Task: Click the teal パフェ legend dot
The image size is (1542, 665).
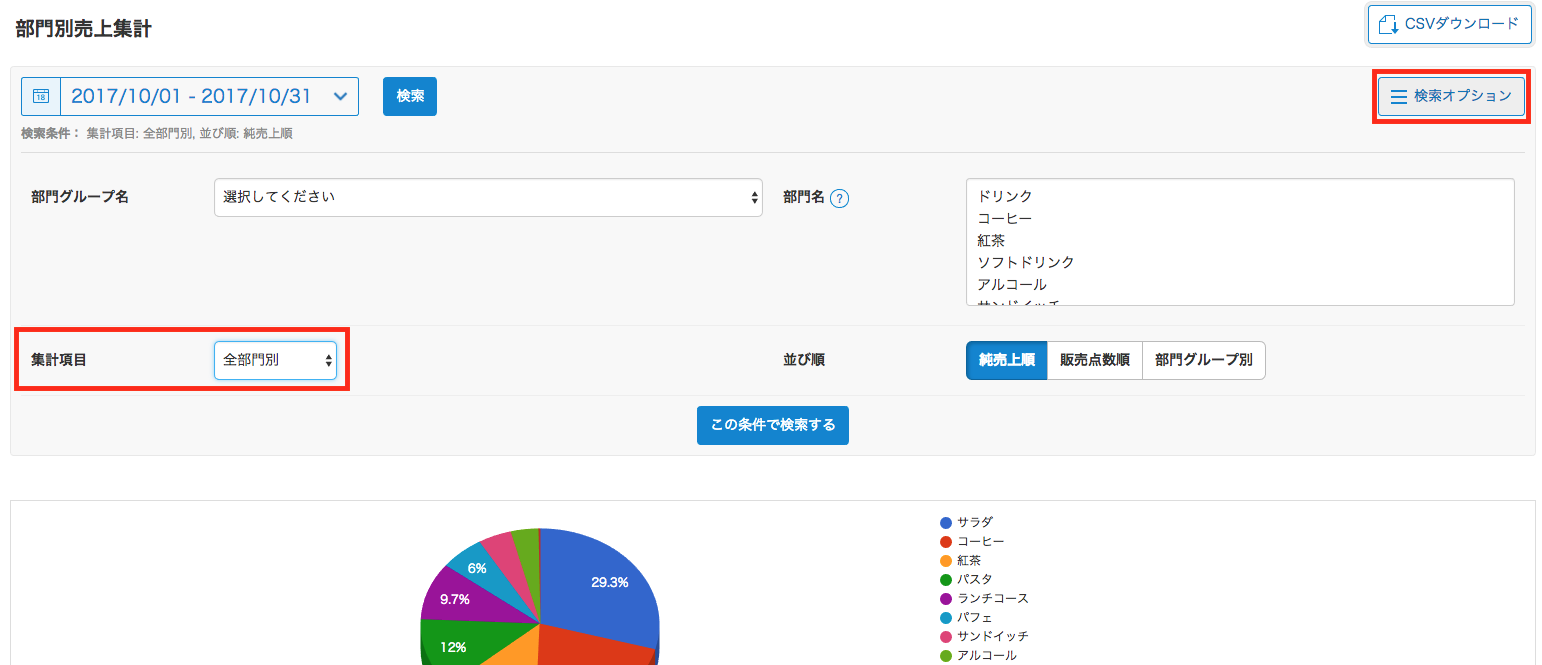Action: point(945,617)
